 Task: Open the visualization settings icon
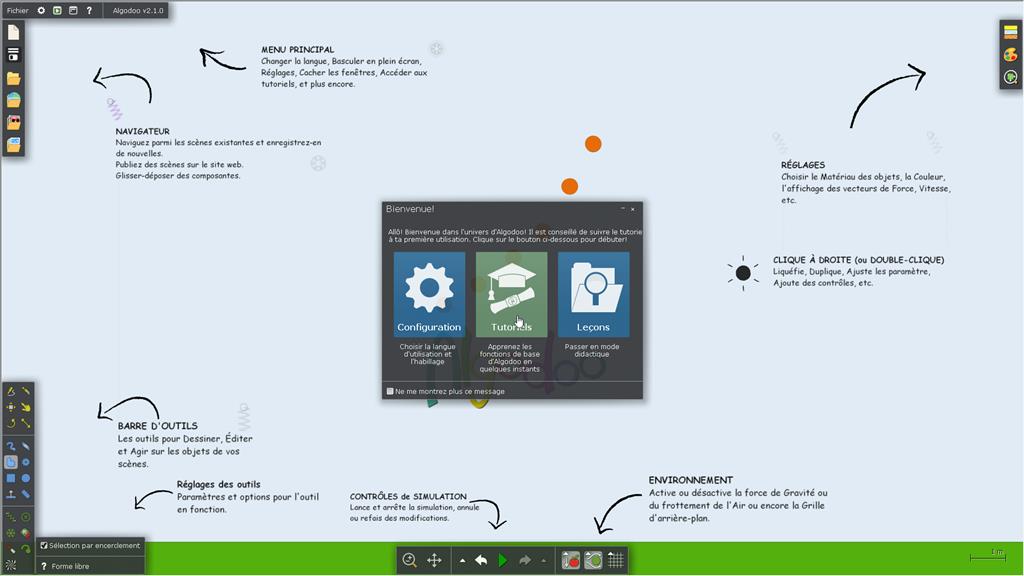pyautogui.click(x=1010, y=78)
